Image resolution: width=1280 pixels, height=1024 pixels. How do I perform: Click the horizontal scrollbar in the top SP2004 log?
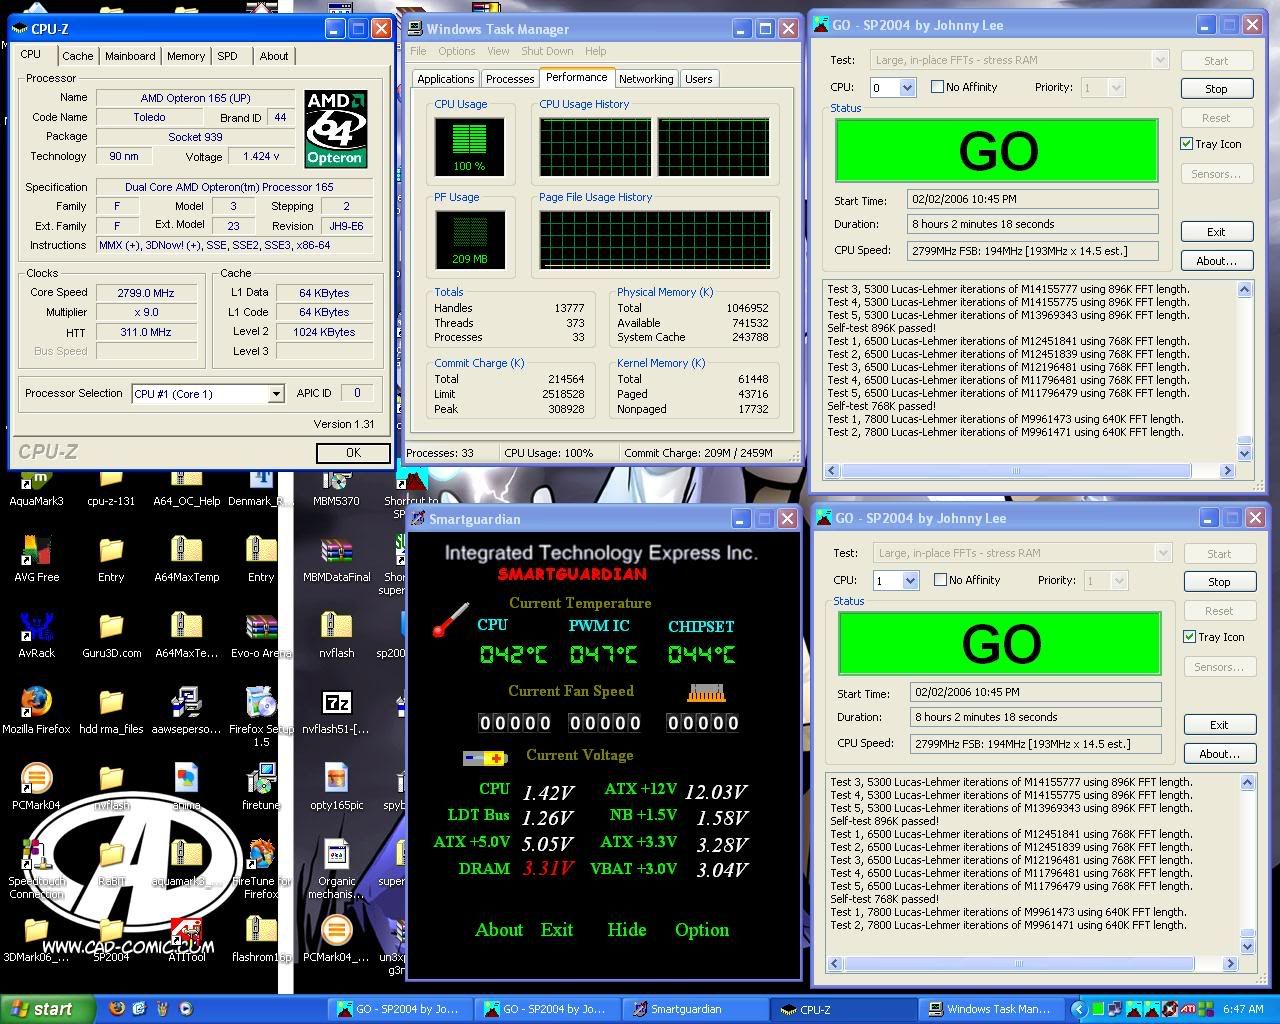pos(1016,470)
